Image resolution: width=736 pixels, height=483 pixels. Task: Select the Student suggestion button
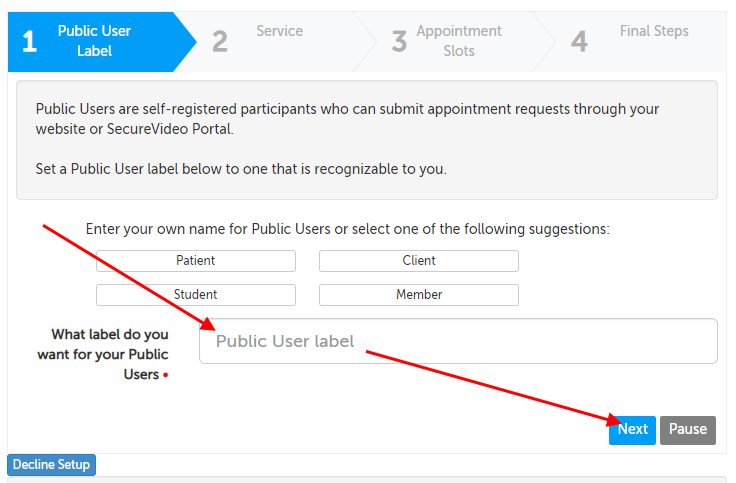click(196, 295)
